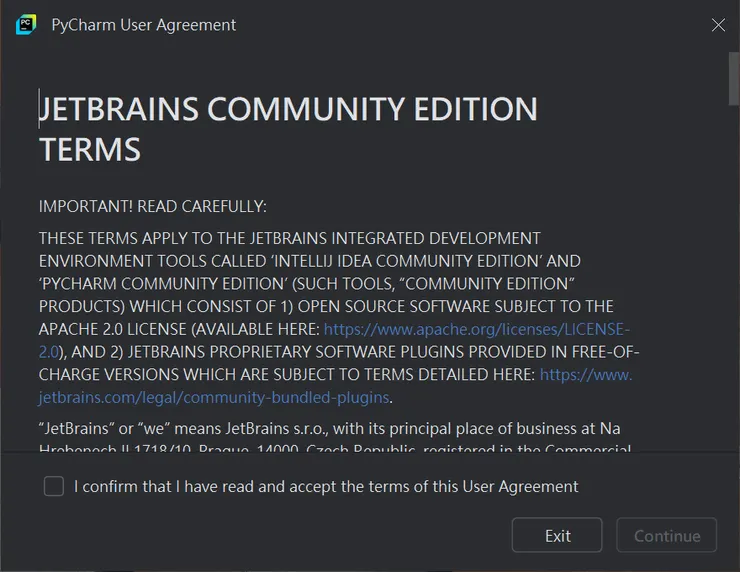Click the scrollbar track below the thumb

734,300
